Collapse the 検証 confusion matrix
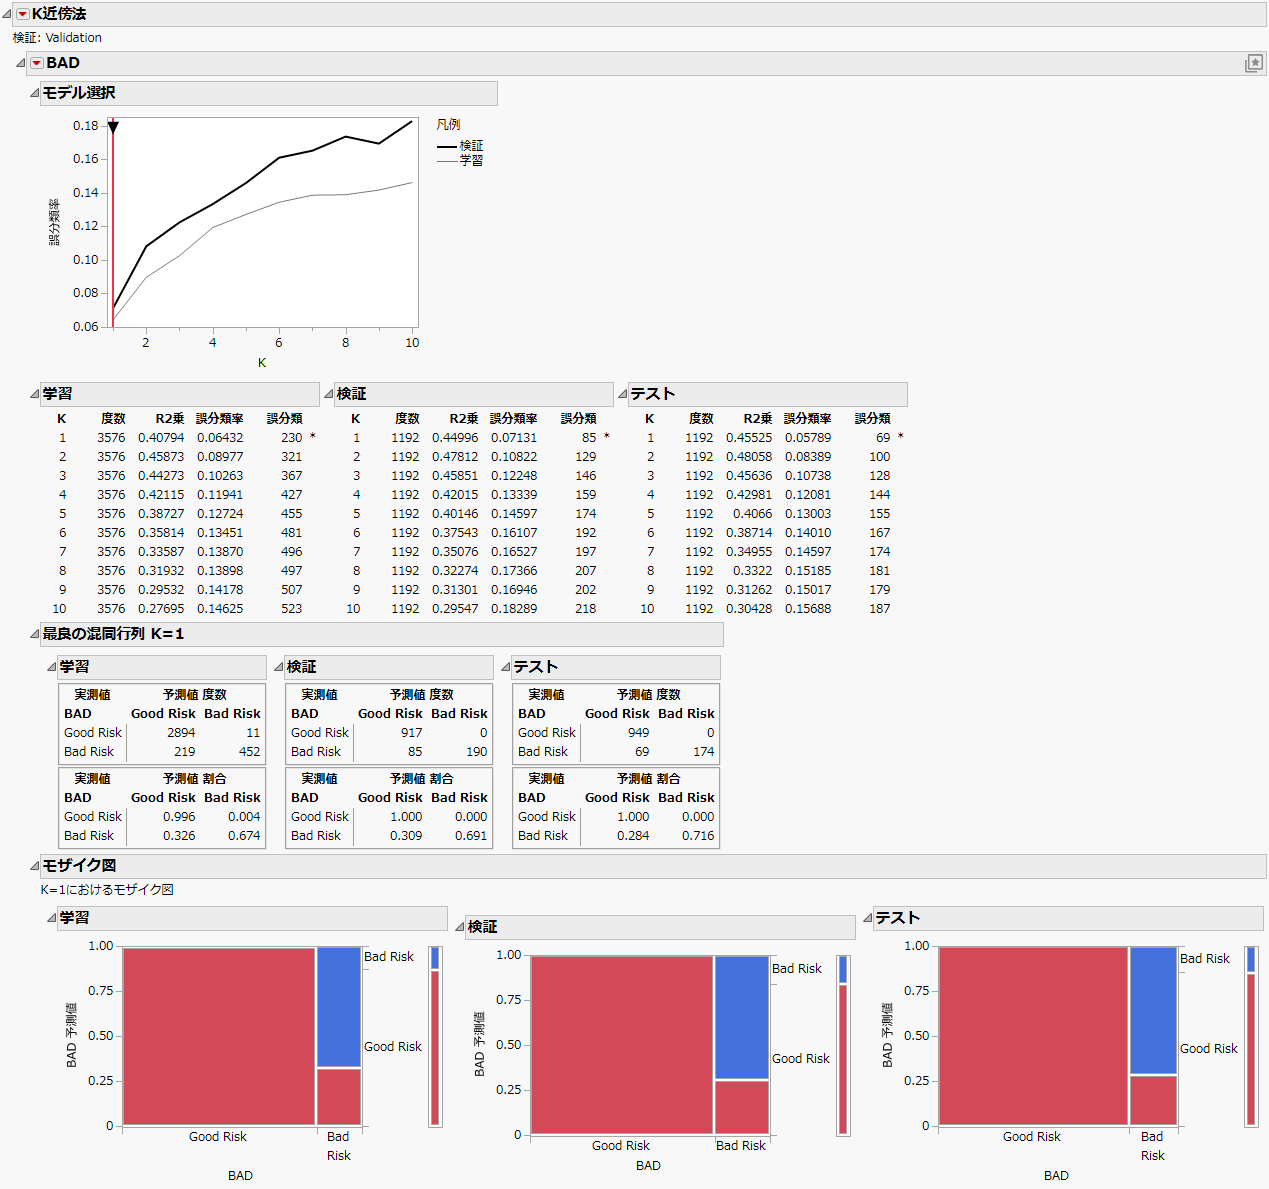This screenshot has height=1189, width=1269. pos(278,667)
